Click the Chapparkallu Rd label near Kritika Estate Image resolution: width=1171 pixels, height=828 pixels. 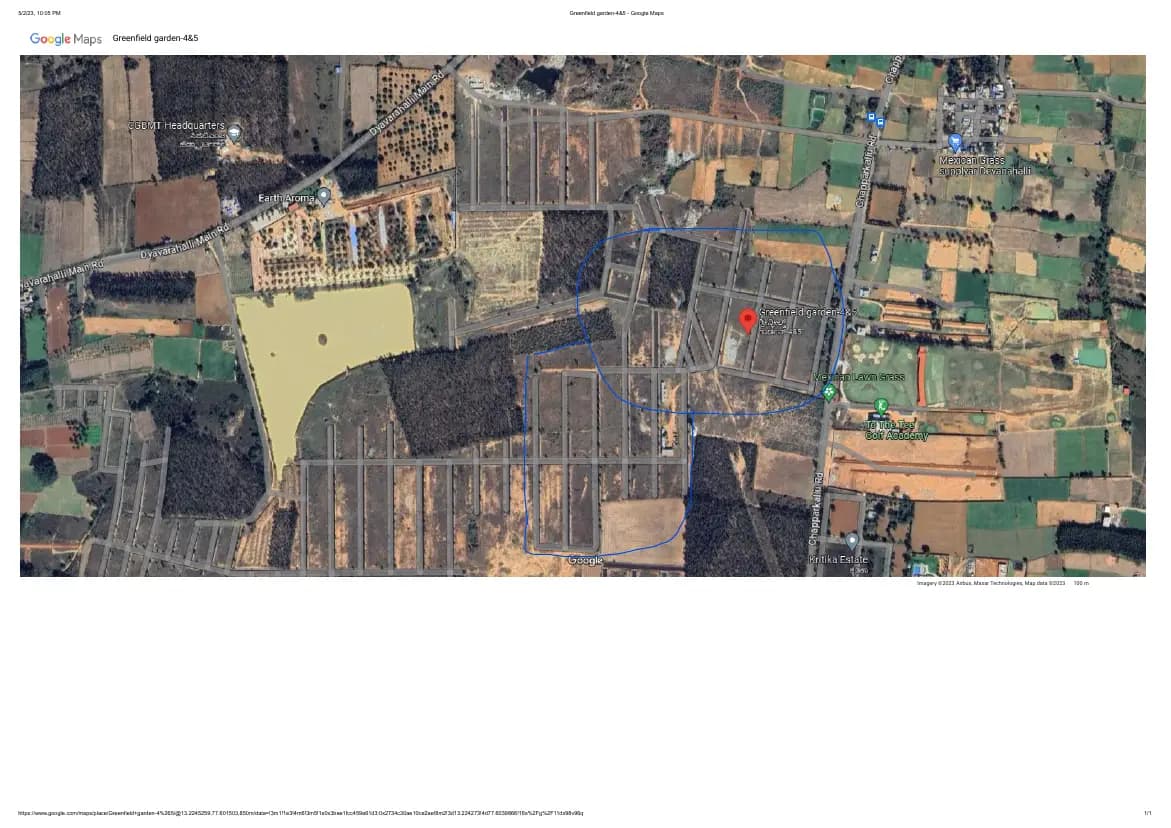815,508
